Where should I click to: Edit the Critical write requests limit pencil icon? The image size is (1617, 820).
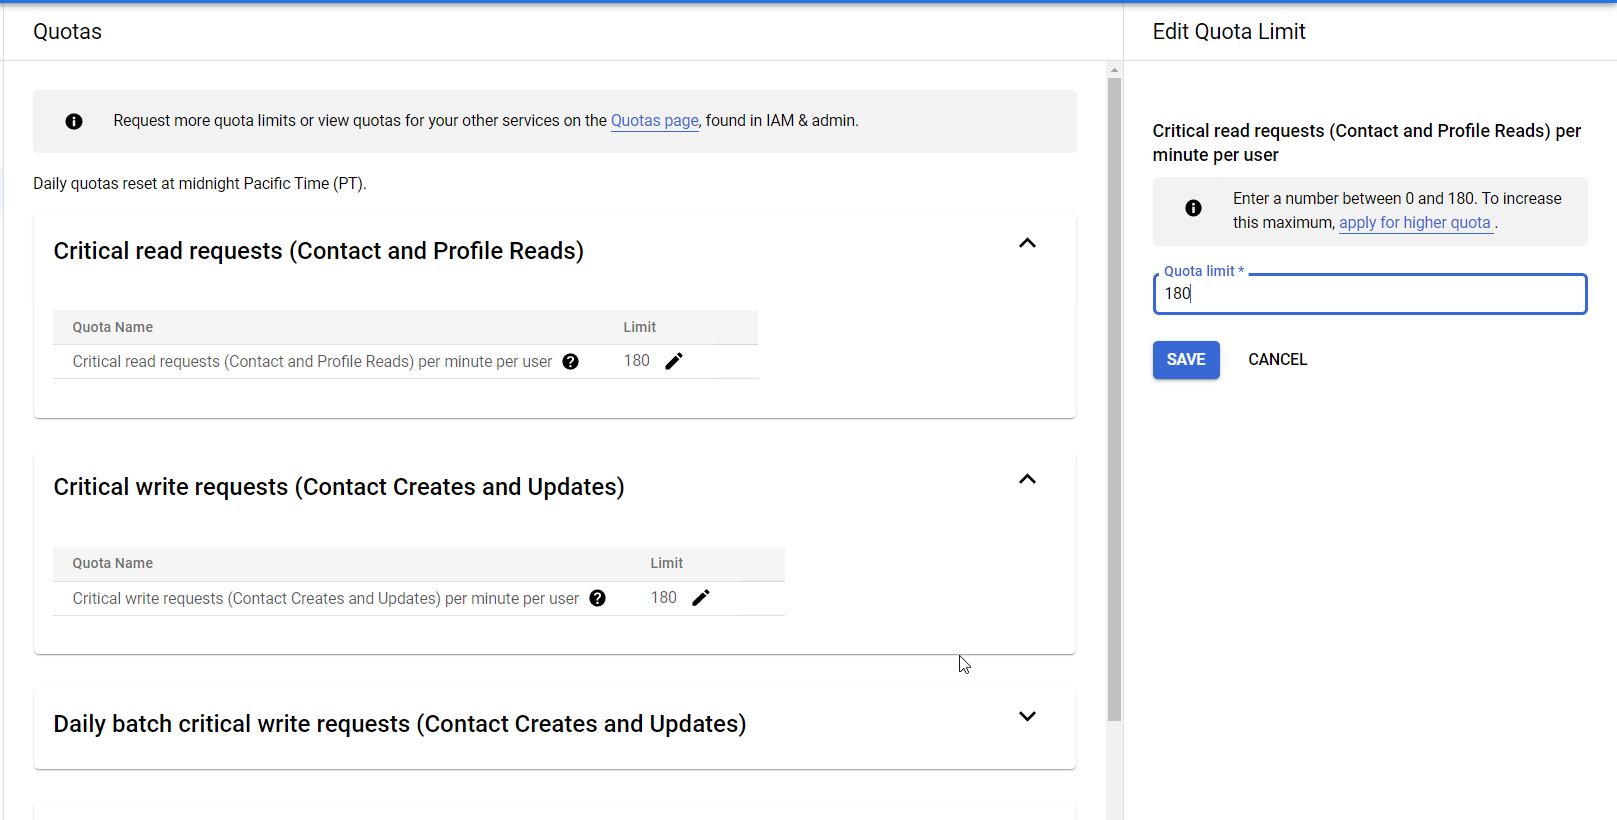701,597
